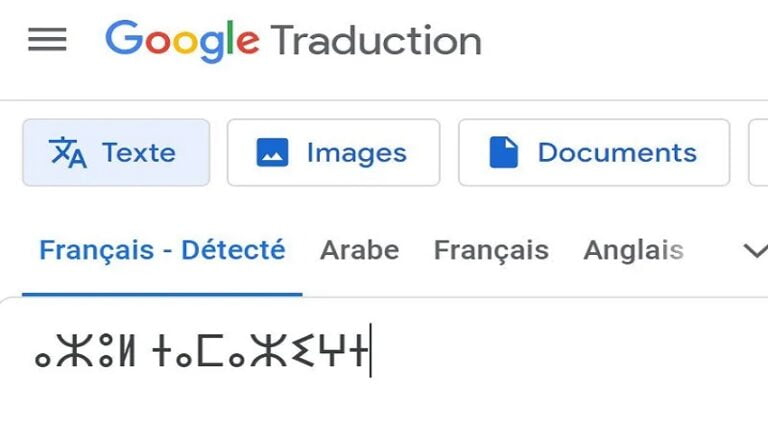
Task: Open Images translation mode
Action: pos(333,153)
